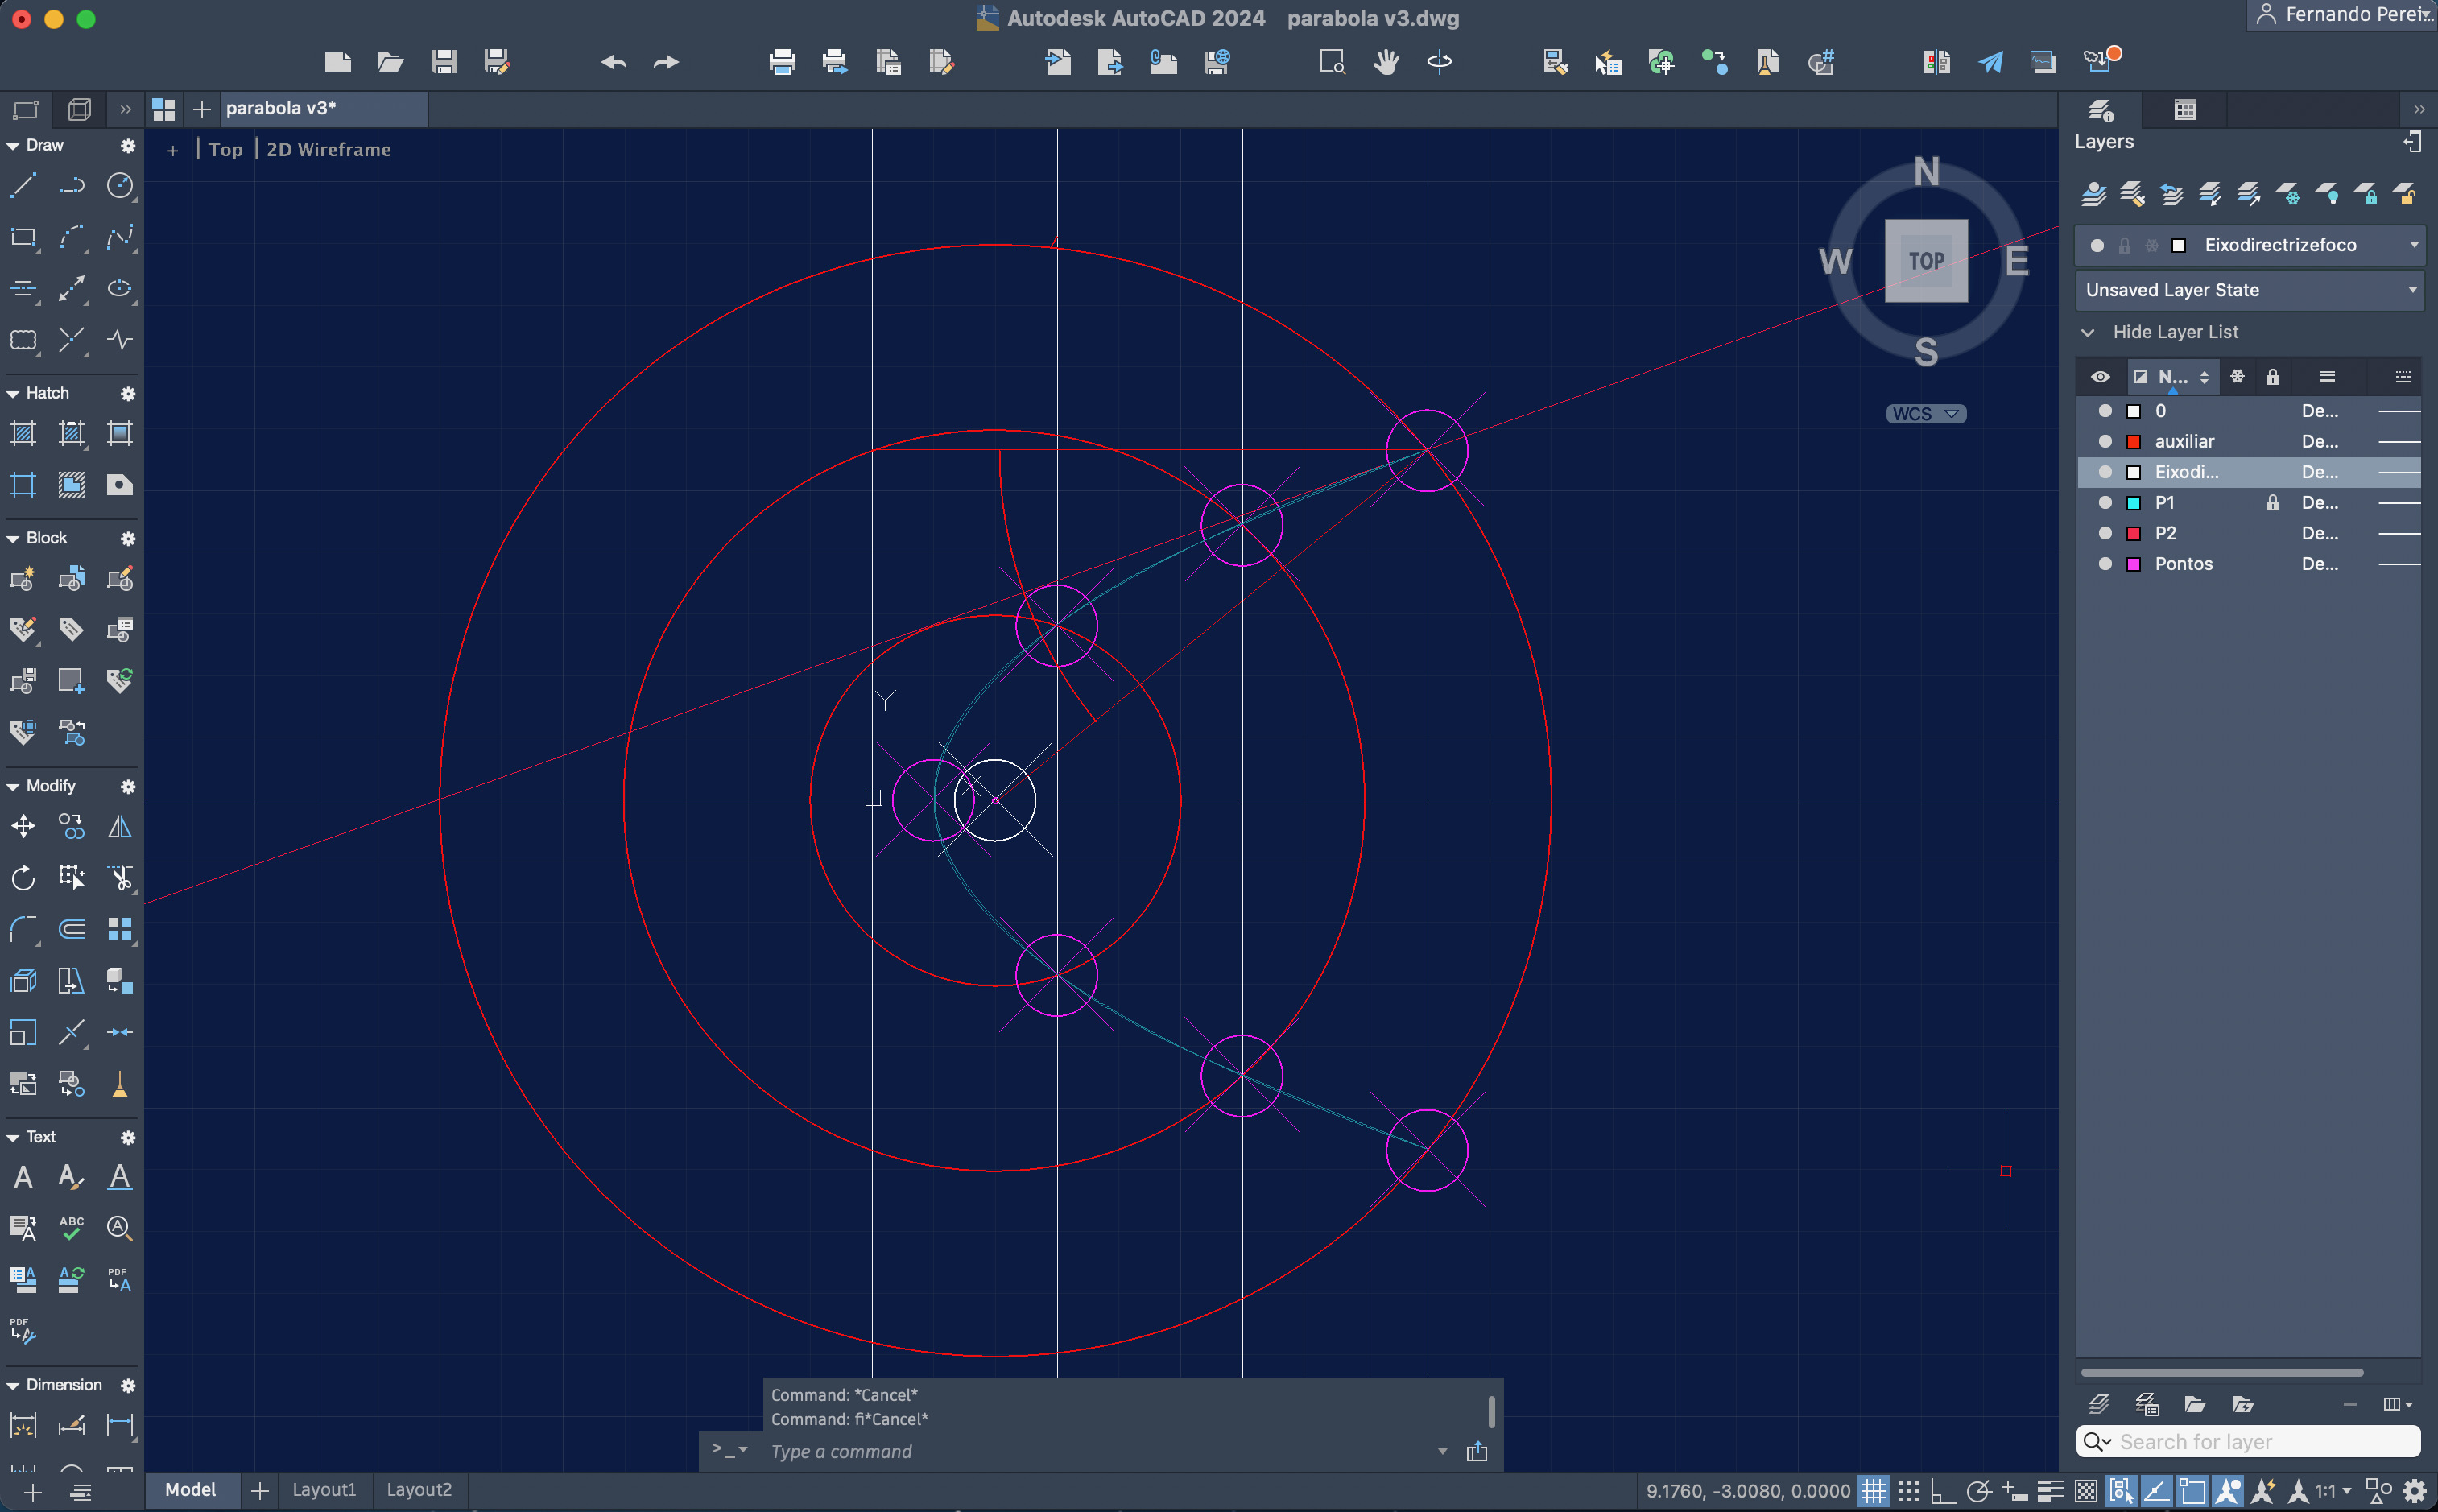The height and width of the screenshot is (1512, 2438).
Task: Choose the Fillet modify tool
Action: click(x=23, y=930)
